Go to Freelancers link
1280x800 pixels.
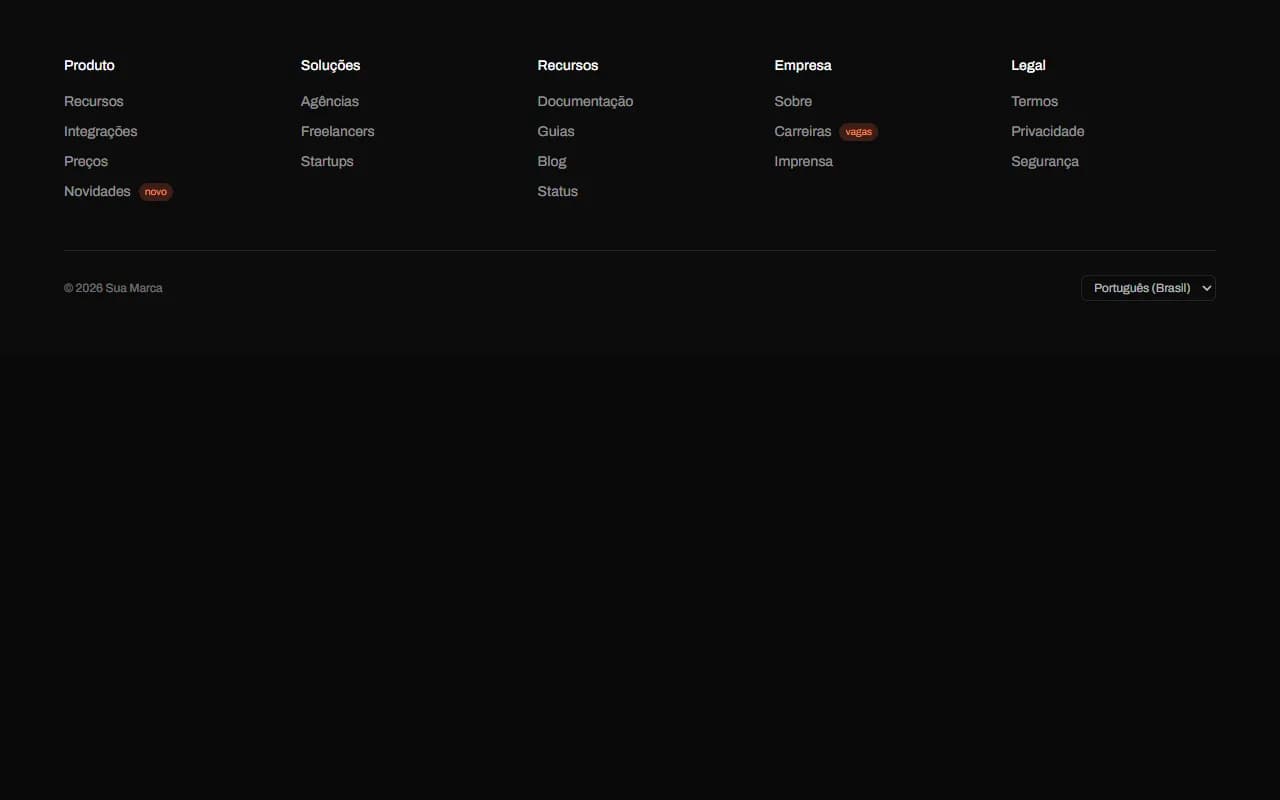coord(338,131)
